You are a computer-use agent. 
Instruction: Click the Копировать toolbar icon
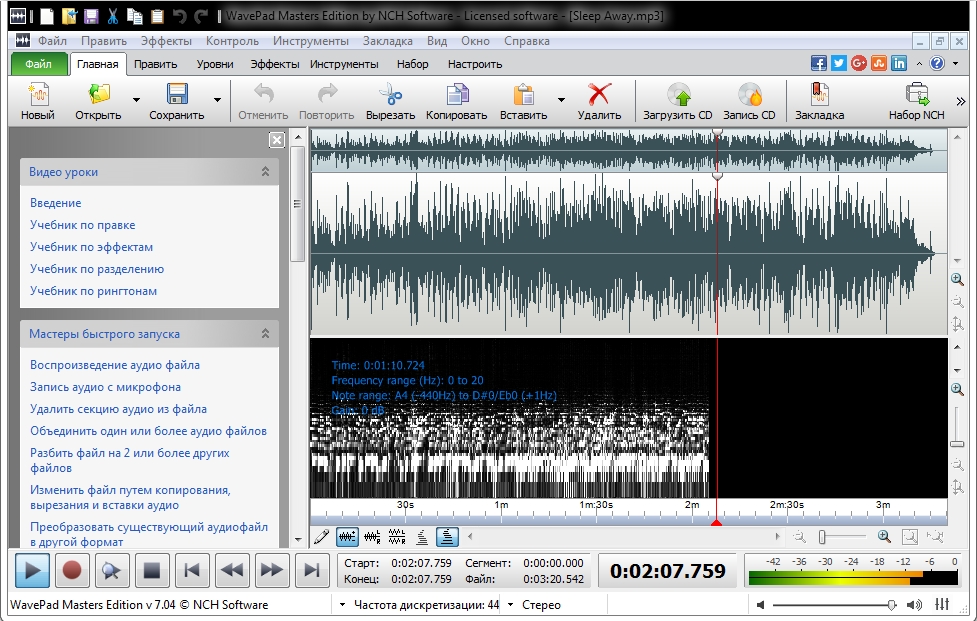(x=457, y=95)
